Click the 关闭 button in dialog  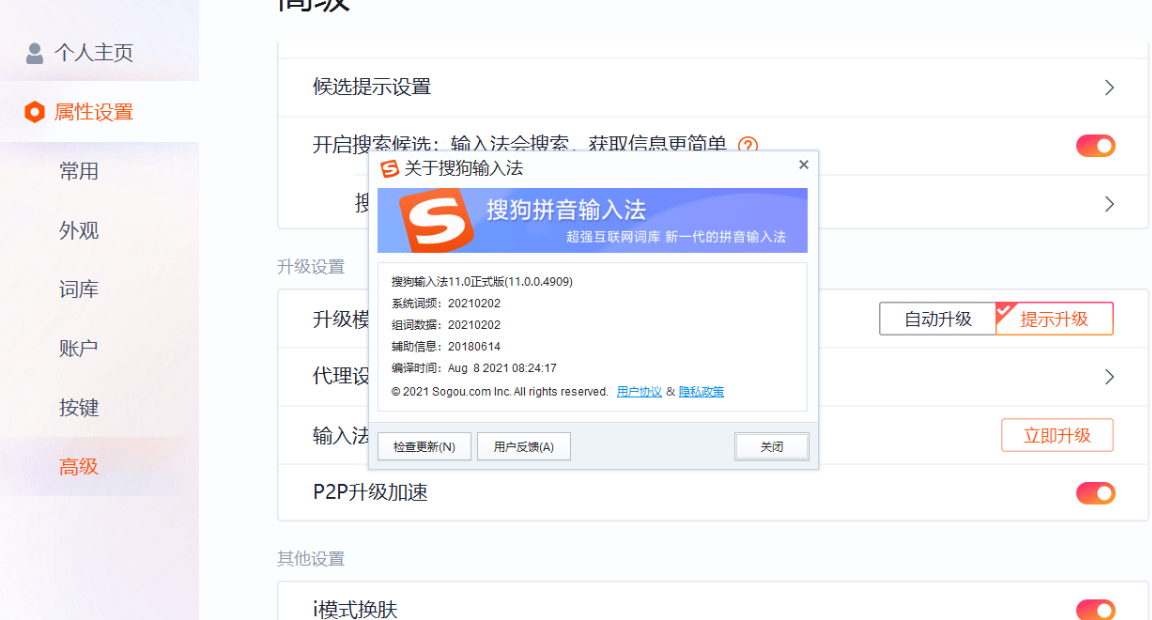[771, 447]
